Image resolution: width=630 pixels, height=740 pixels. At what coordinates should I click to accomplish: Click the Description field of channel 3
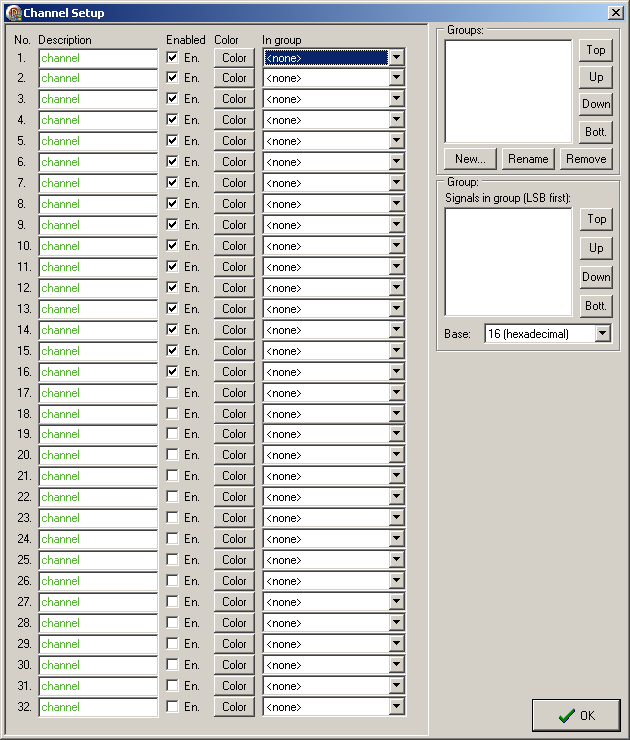(98, 99)
